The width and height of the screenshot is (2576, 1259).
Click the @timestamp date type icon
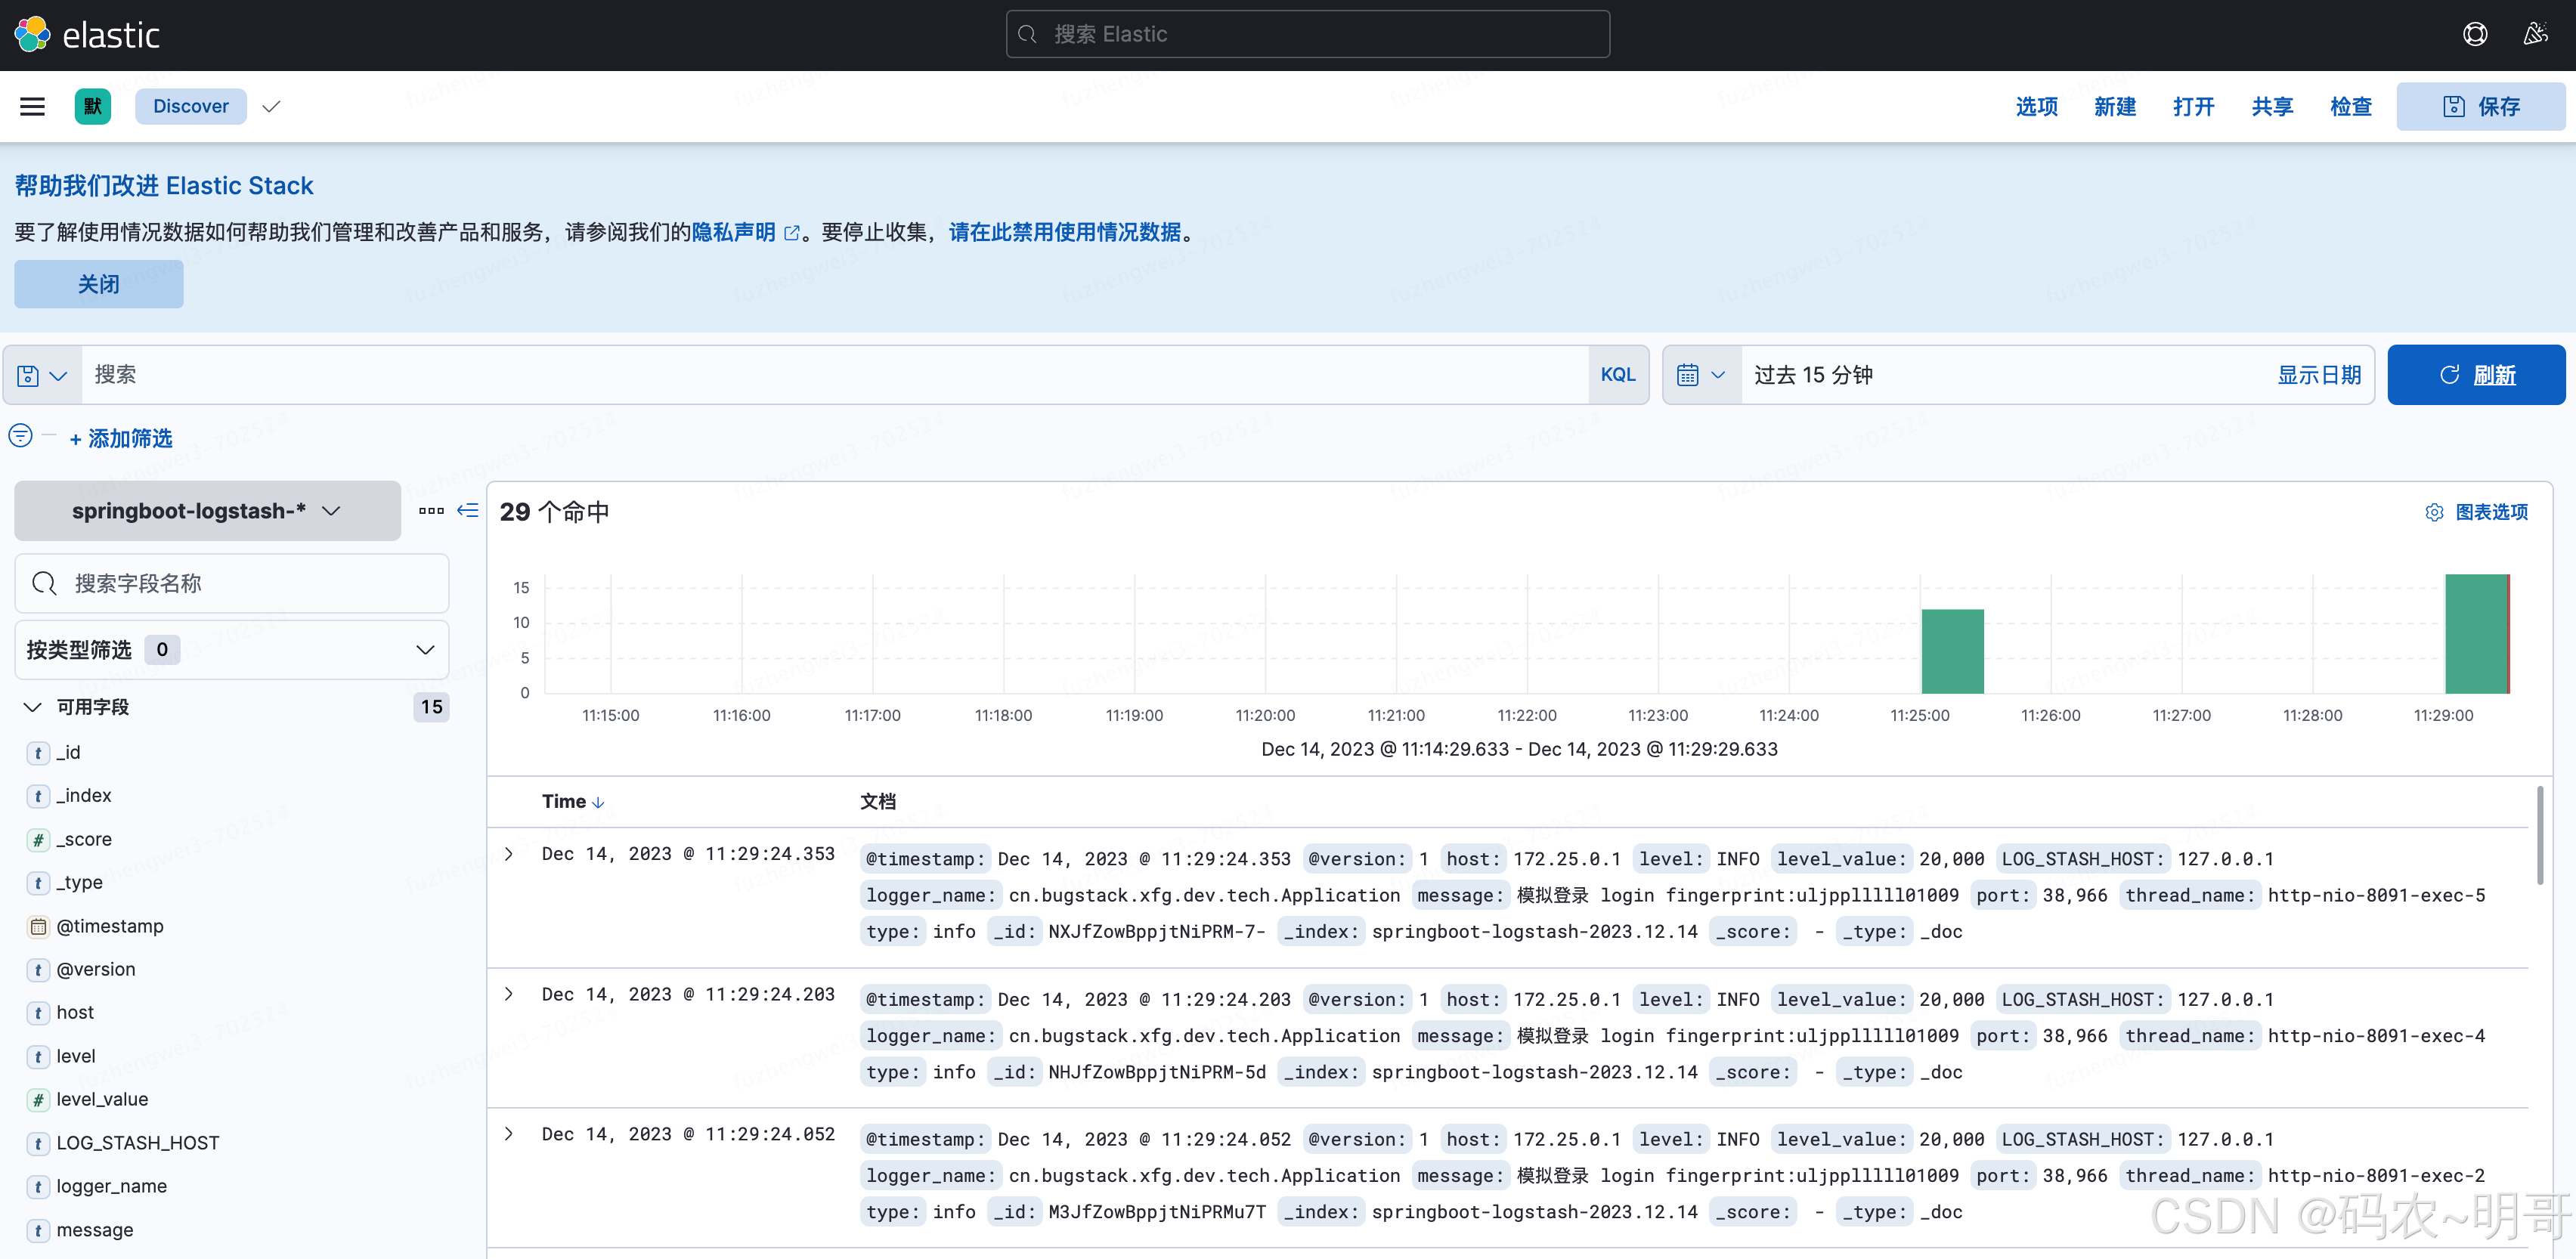(x=38, y=927)
